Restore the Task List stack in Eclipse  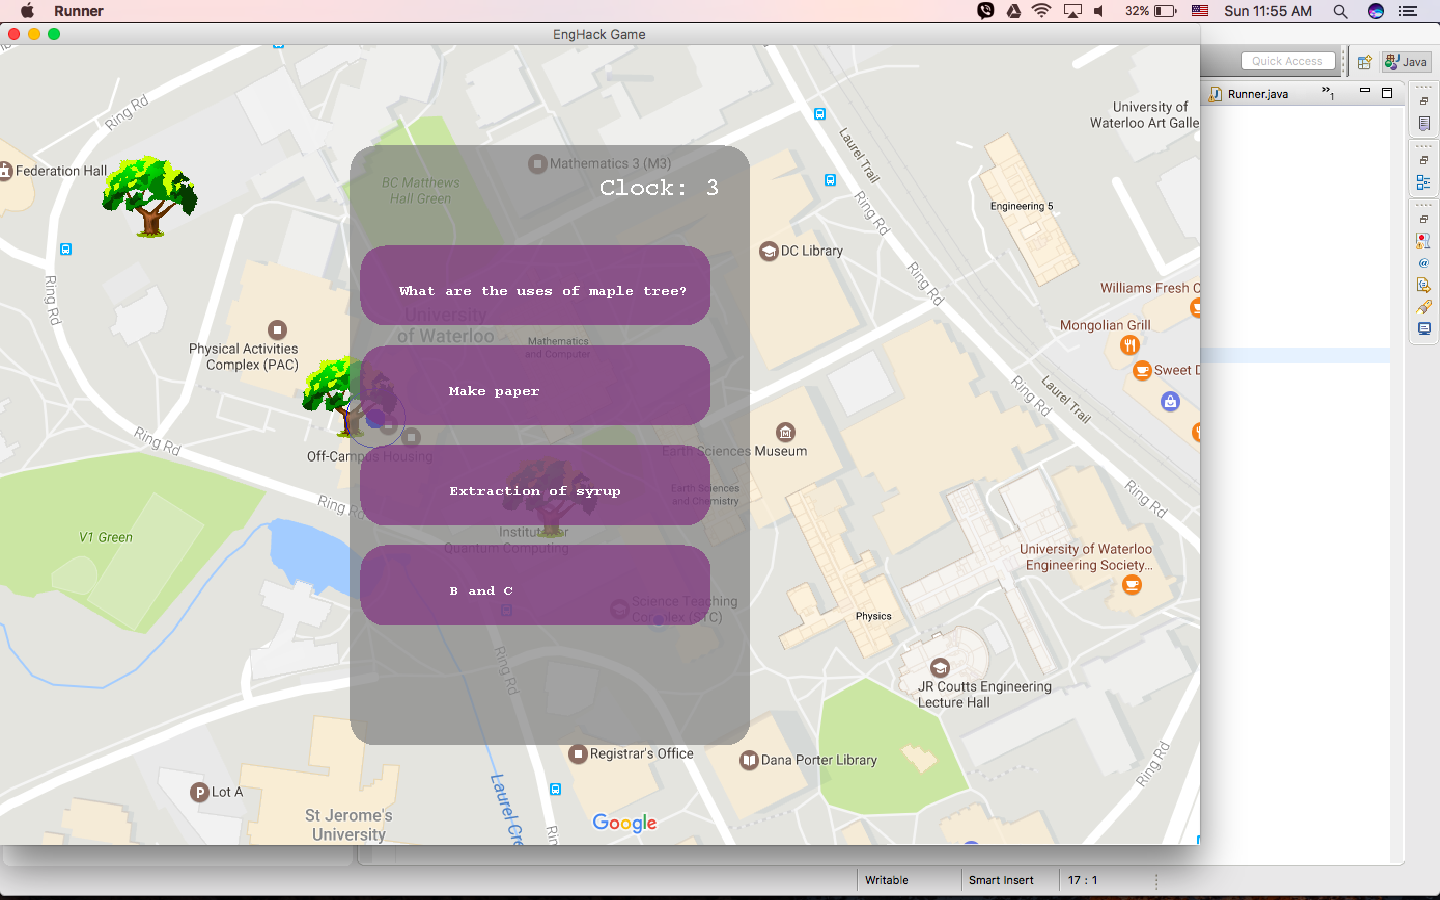(1424, 101)
